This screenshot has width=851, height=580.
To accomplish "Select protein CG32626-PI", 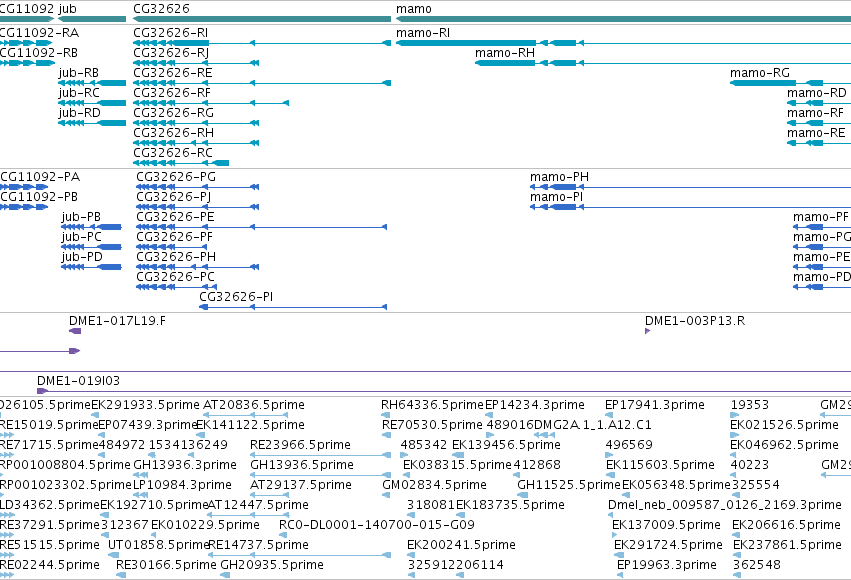I will pos(236,297).
